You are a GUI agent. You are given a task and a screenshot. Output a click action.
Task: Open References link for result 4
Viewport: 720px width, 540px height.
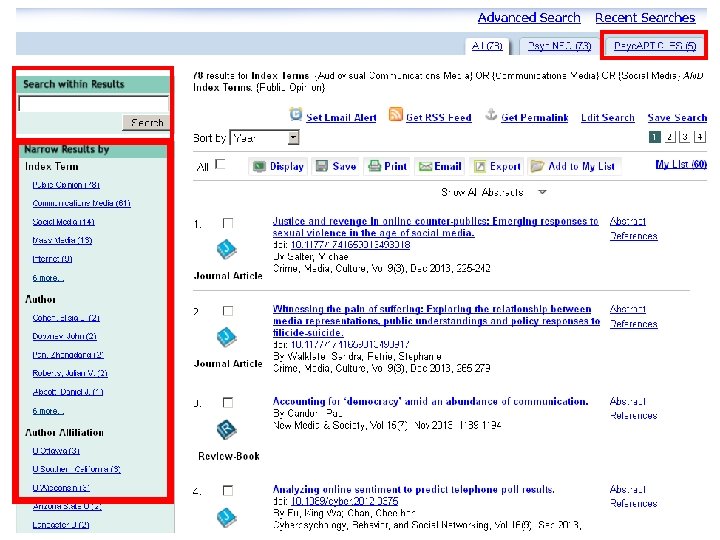(634, 504)
